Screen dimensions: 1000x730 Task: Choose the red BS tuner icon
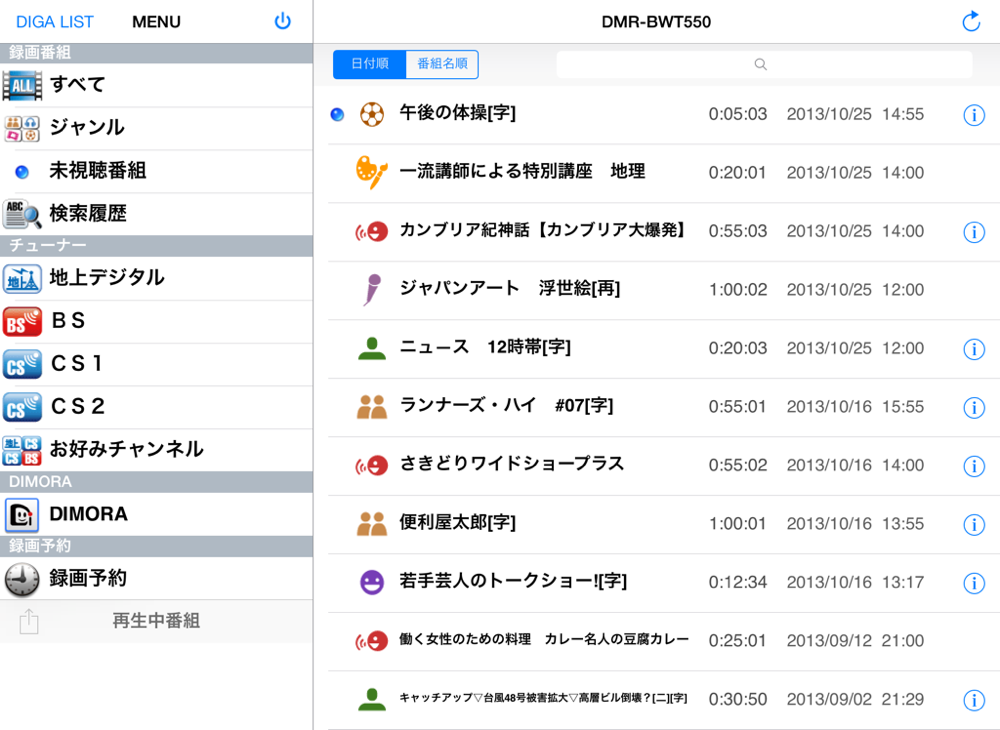click(22, 322)
